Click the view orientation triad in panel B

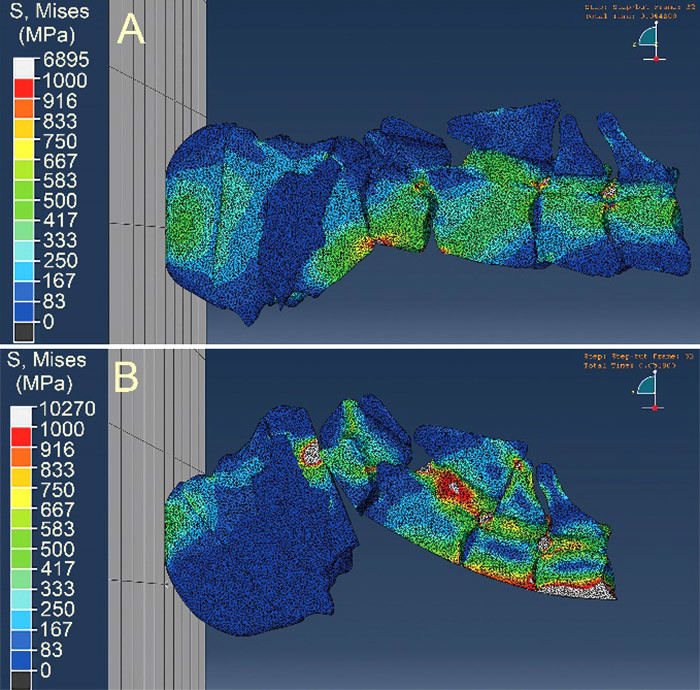[x=649, y=391]
